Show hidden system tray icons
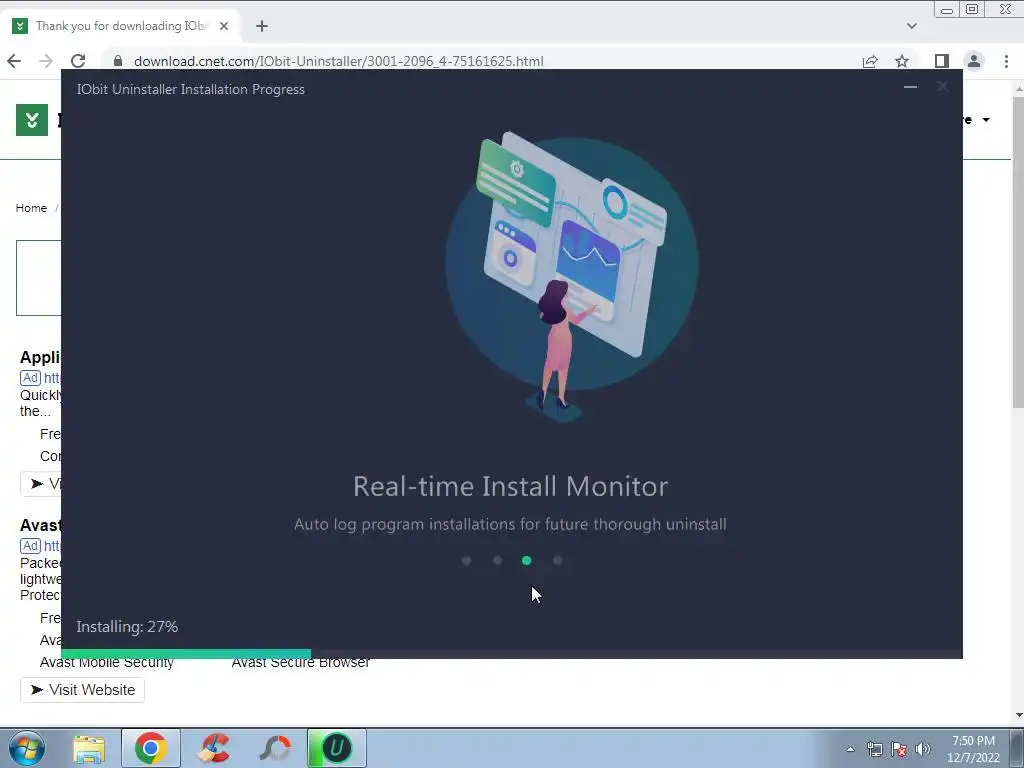The height and width of the screenshot is (768, 1024). [x=850, y=749]
